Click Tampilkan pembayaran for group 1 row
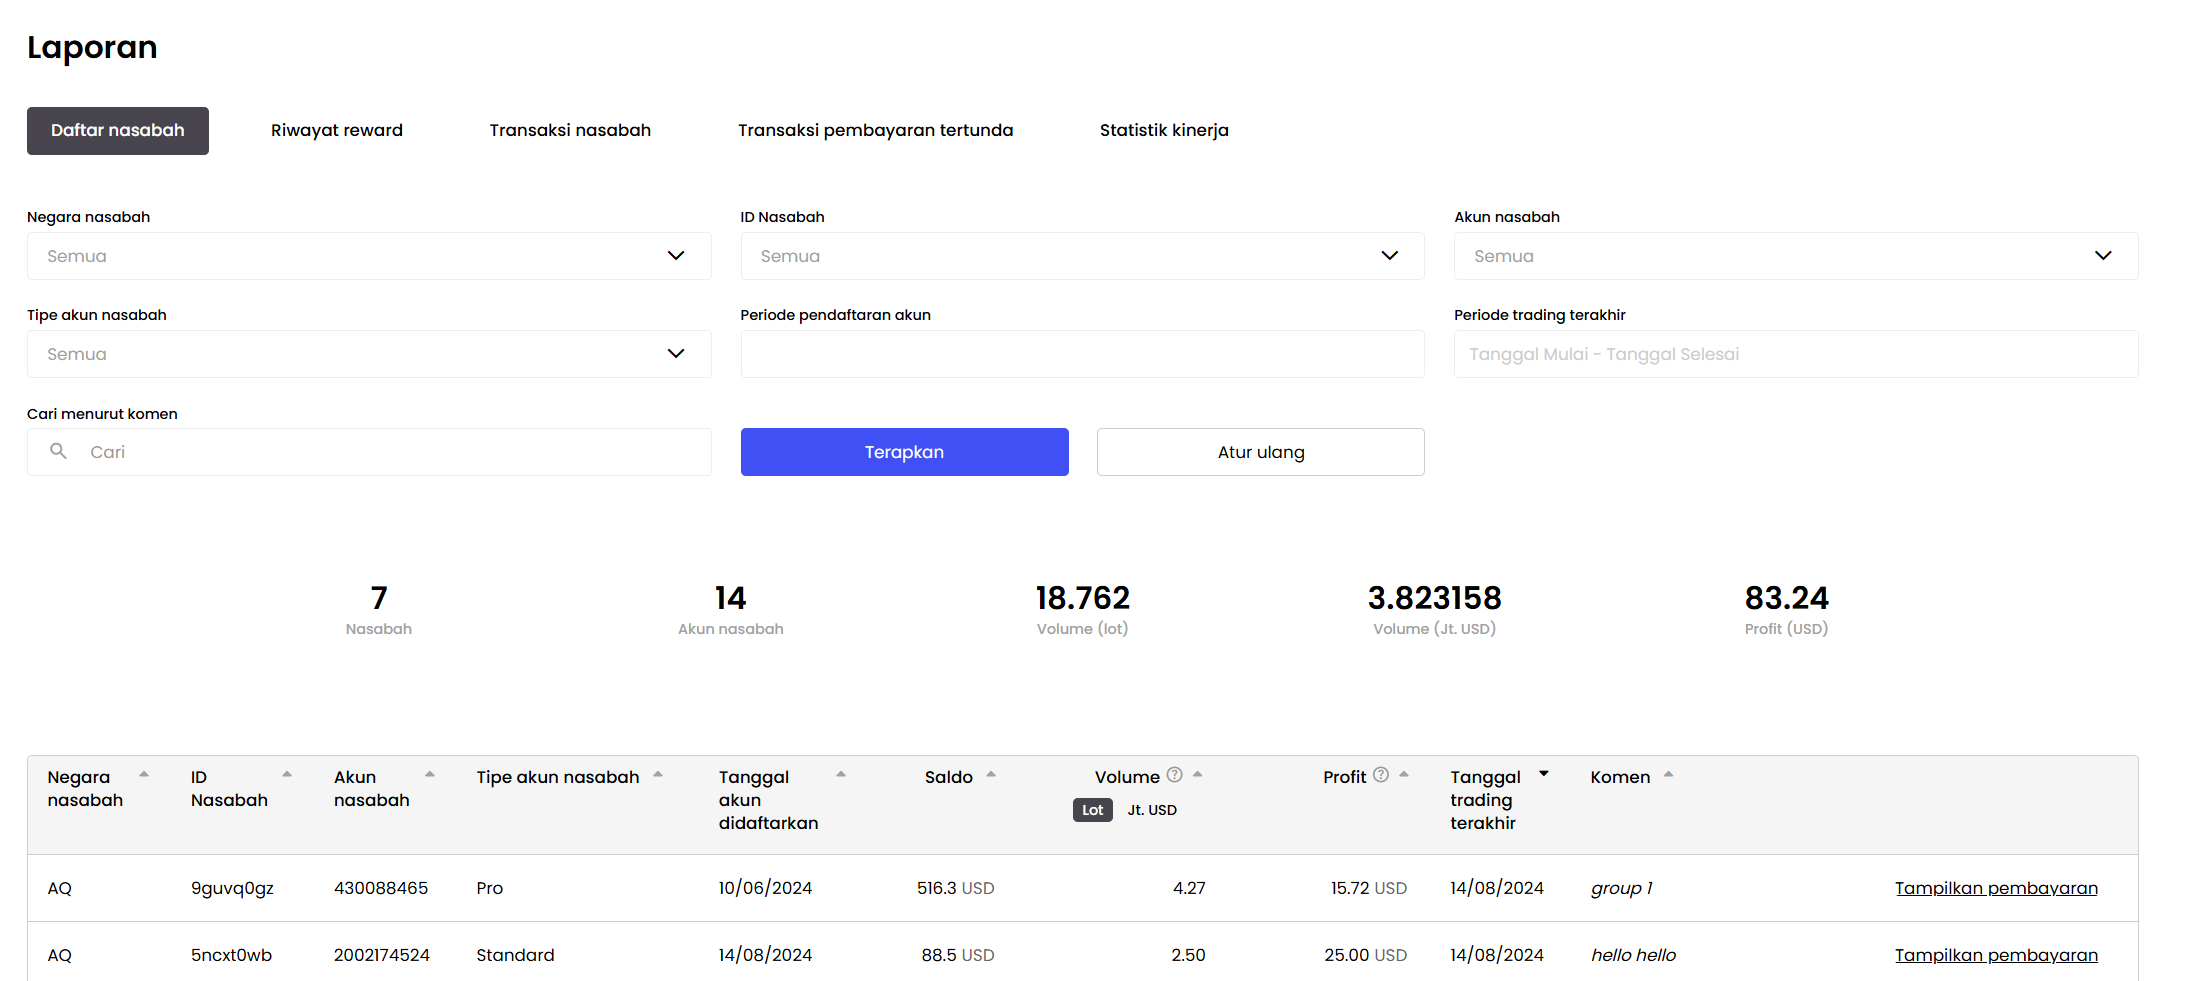Image resolution: width=2186 pixels, height=981 pixels. click(x=1996, y=888)
